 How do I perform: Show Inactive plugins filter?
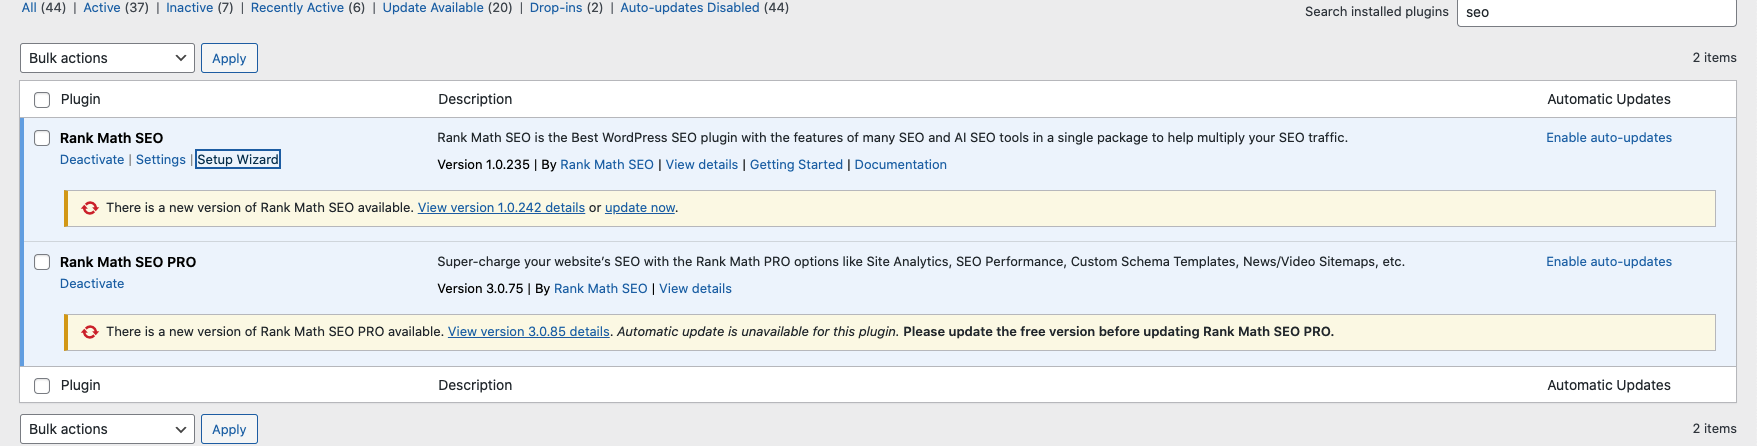coord(199,8)
